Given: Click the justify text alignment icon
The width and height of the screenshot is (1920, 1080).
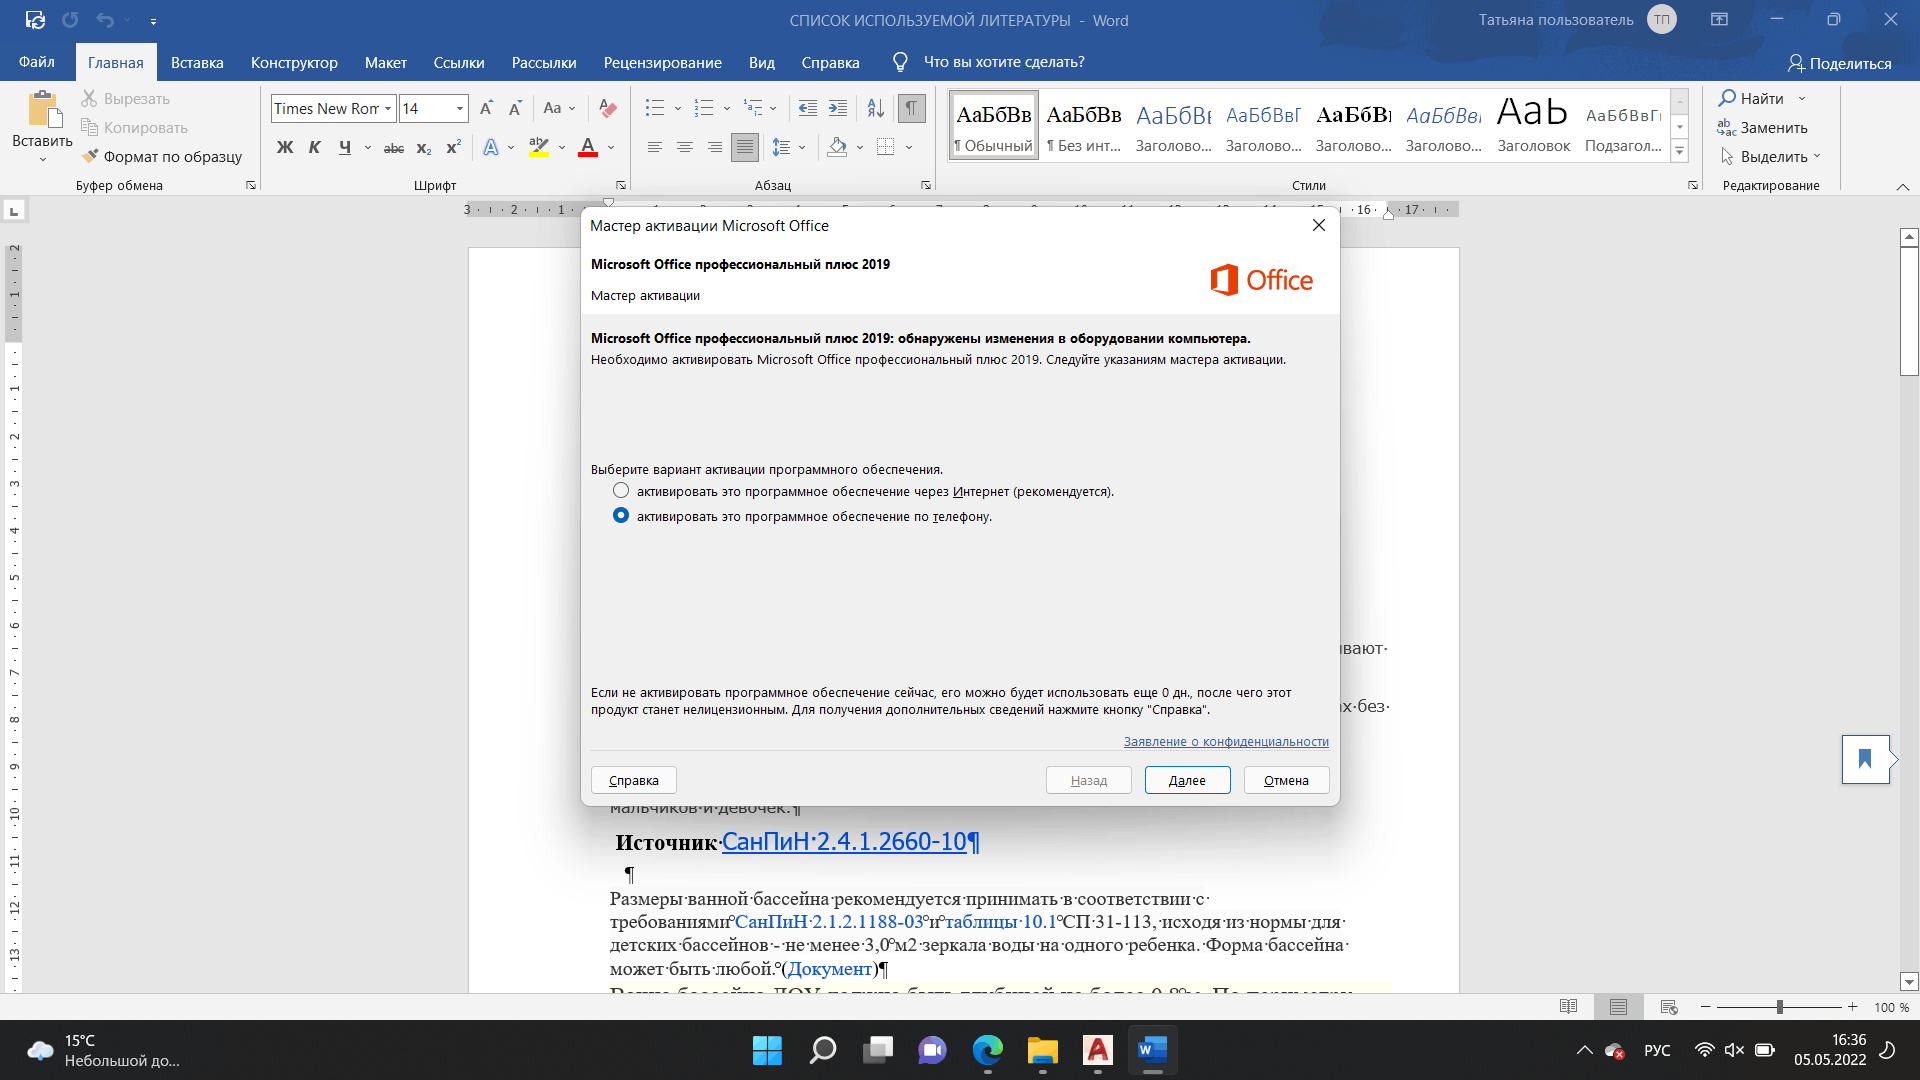Looking at the screenshot, I should (x=744, y=148).
